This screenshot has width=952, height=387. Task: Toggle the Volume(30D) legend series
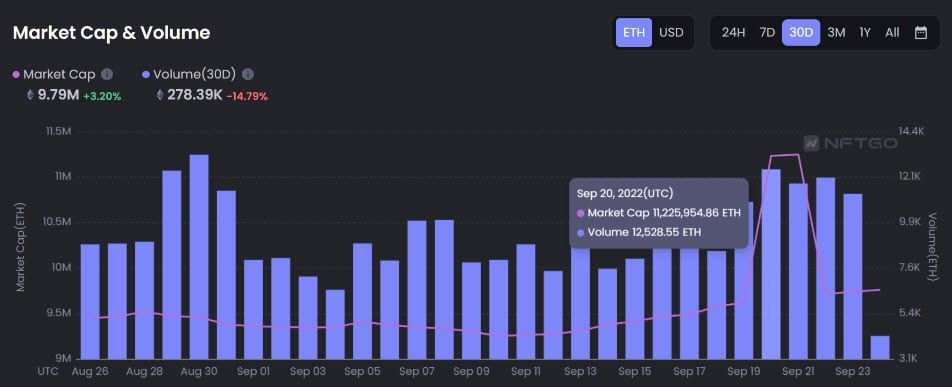point(189,74)
